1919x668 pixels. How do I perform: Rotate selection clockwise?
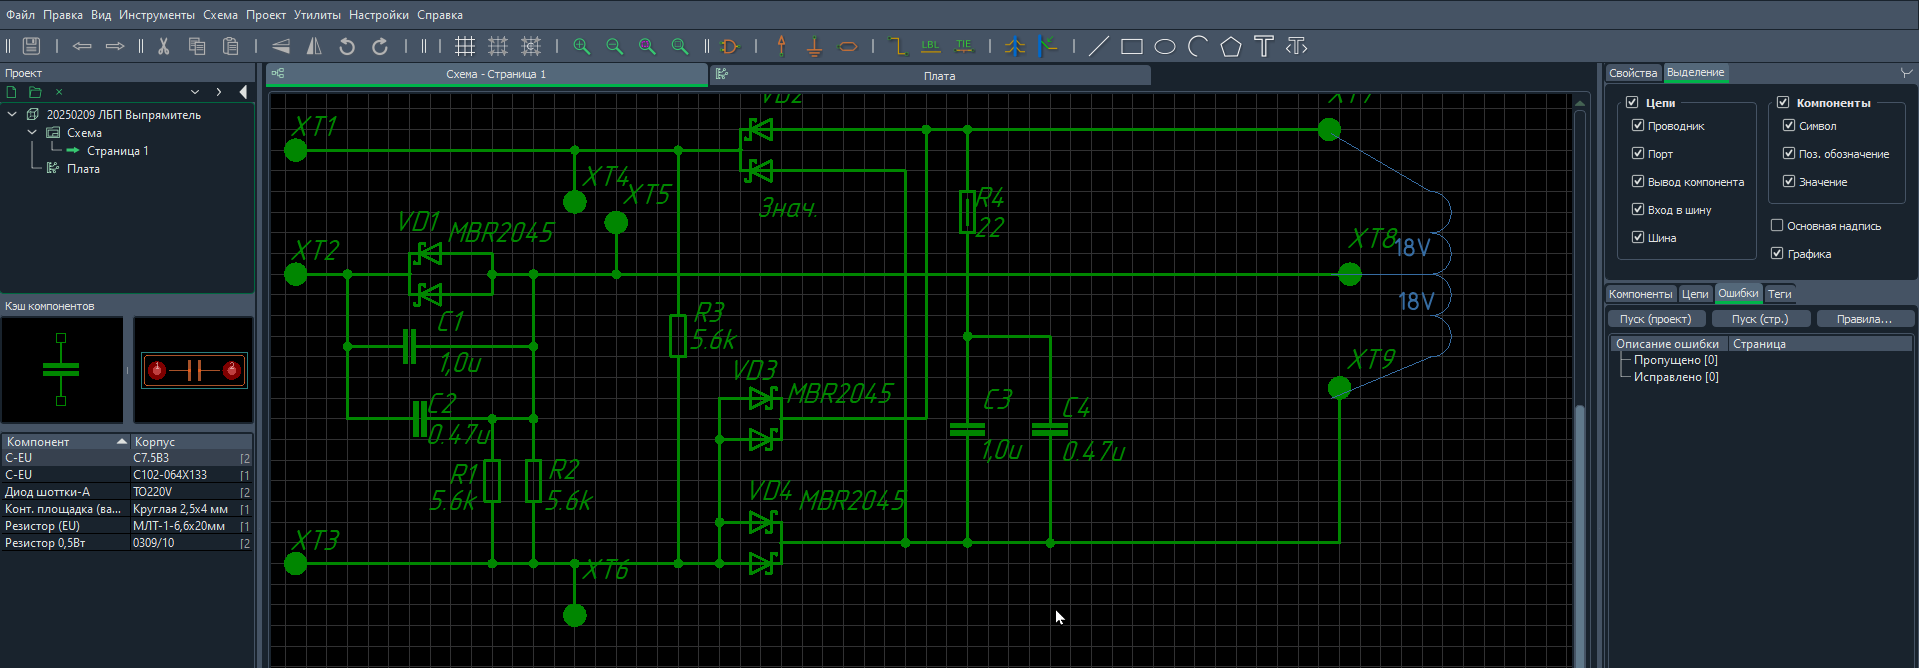pos(380,46)
